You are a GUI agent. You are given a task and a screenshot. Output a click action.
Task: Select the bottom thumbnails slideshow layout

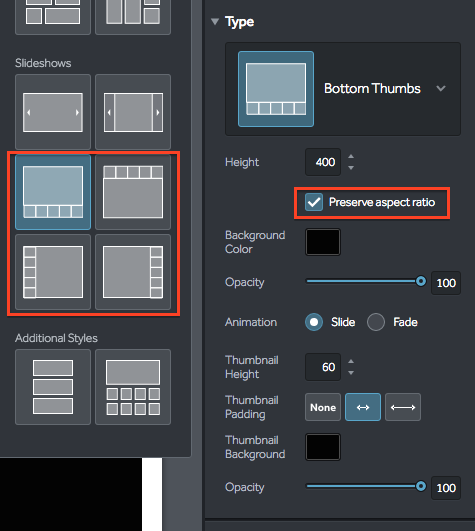click(53, 192)
